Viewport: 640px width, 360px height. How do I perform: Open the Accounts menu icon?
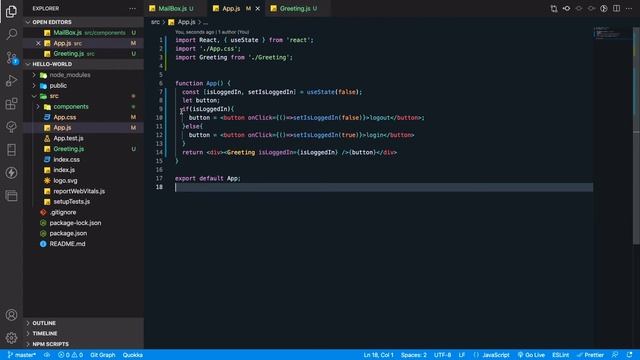(11, 315)
